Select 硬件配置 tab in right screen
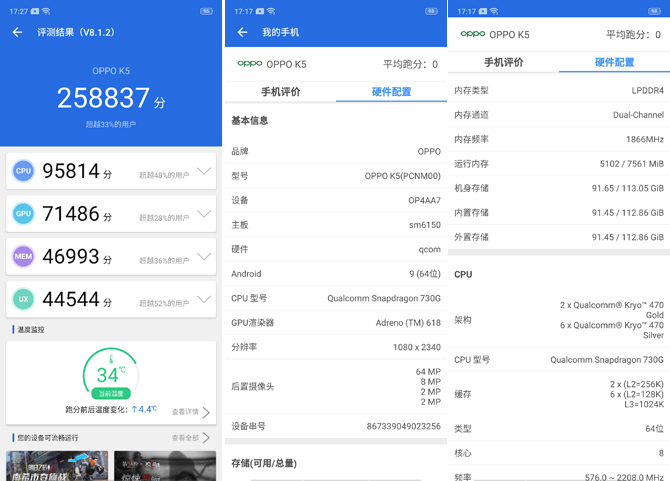The width and height of the screenshot is (670, 481). 614,62
